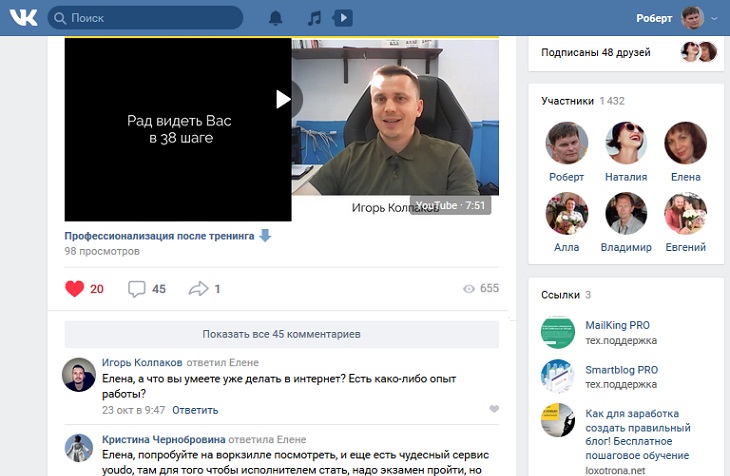Click the blue down arrow after video title

point(265,236)
